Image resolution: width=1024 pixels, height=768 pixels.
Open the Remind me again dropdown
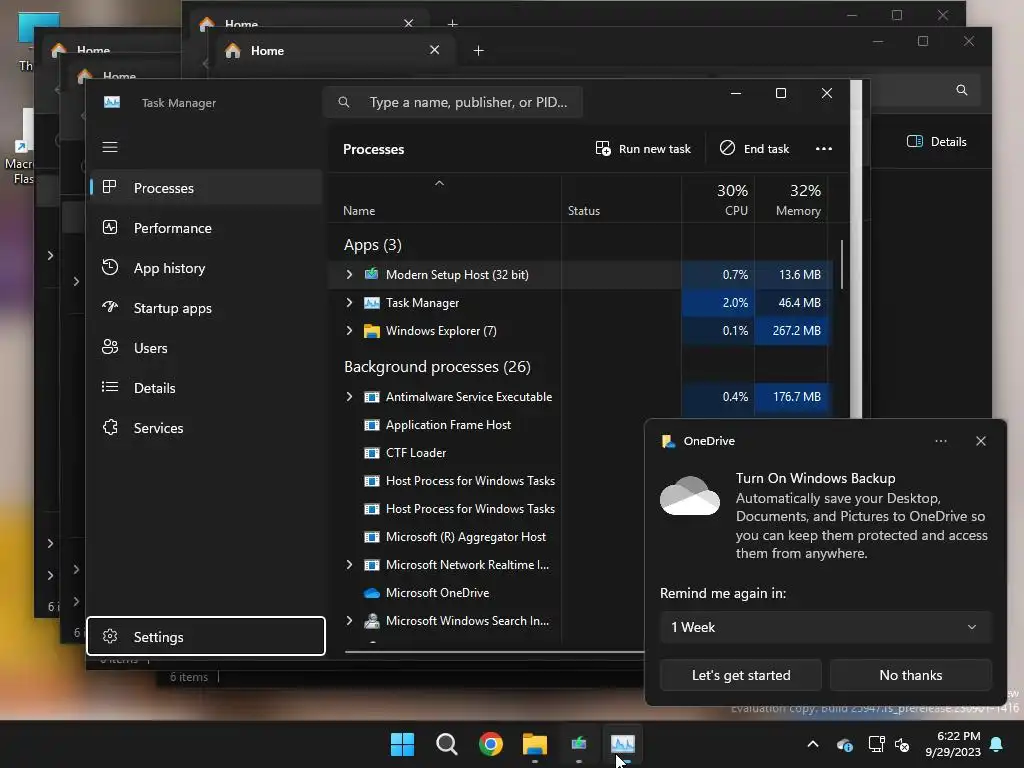click(x=825, y=627)
